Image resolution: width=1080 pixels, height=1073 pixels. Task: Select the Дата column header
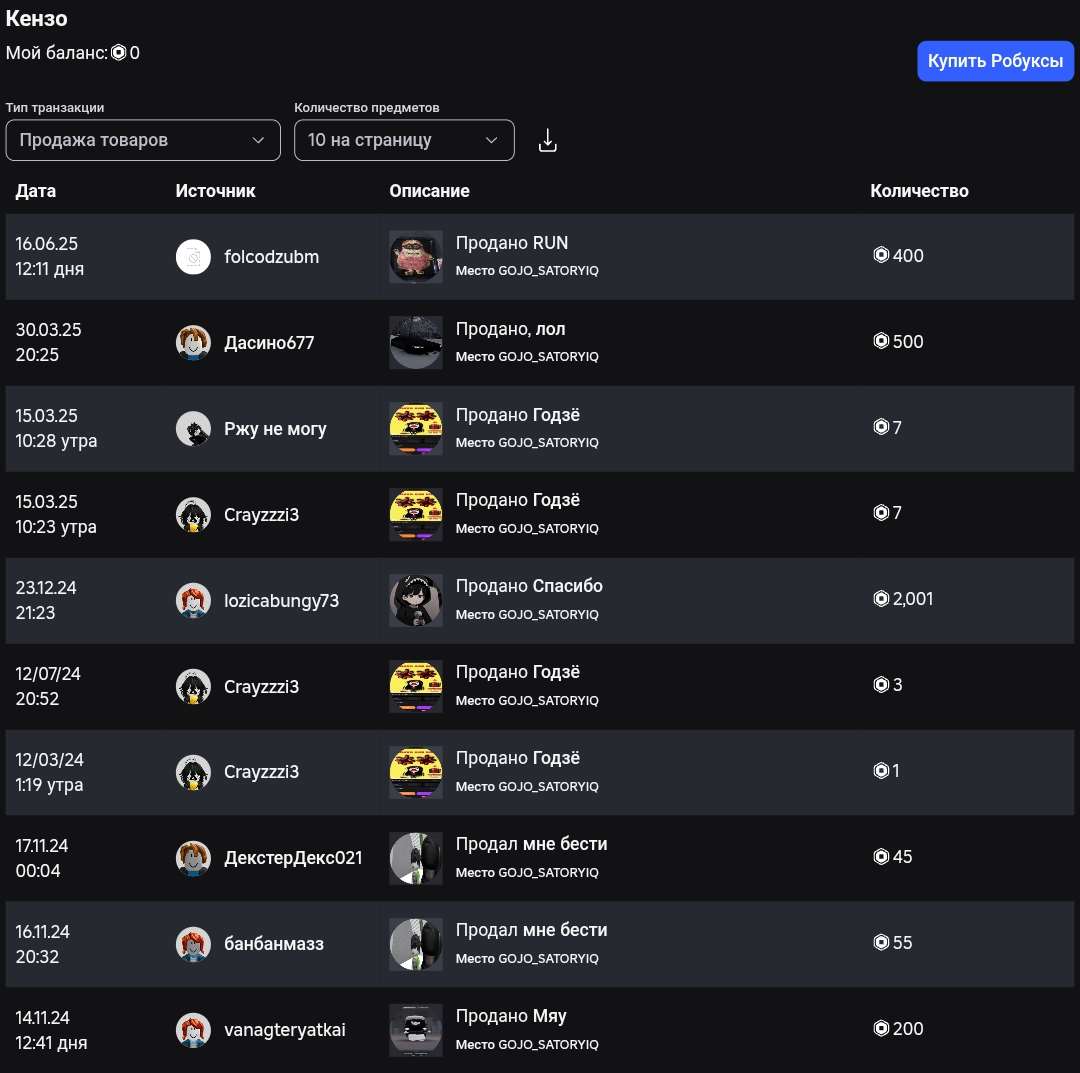point(36,191)
